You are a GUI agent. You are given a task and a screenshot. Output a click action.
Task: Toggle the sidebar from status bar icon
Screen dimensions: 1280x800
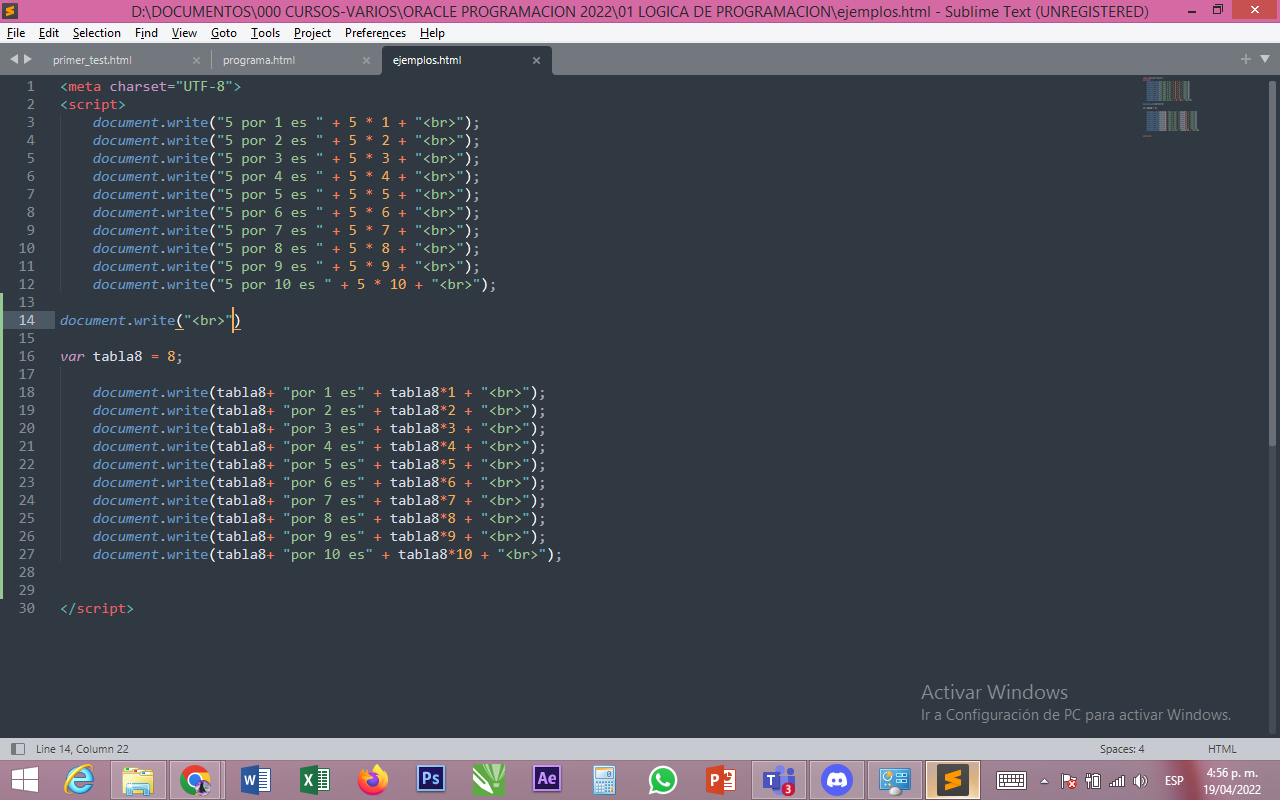[17, 748]
